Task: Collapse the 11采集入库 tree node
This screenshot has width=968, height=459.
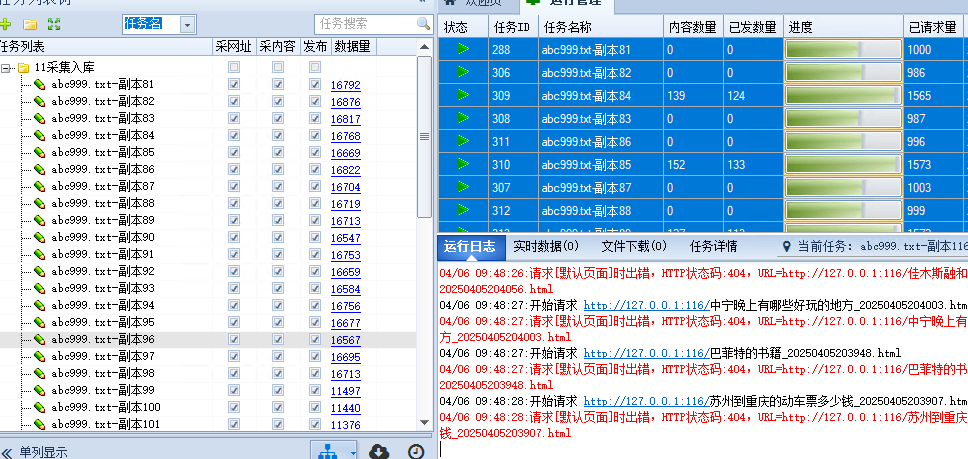Action: coord(6,68)
